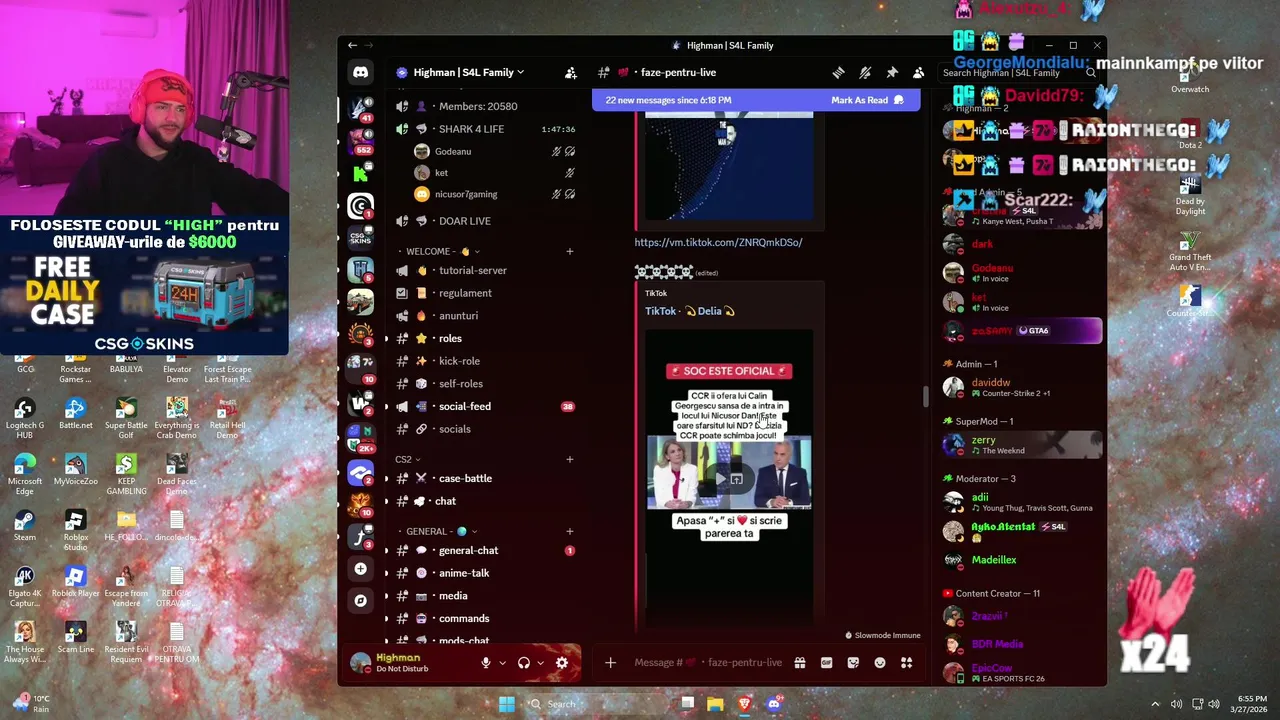
Task: Click member daviddw in Admin list
Action: pos(1020,387)
